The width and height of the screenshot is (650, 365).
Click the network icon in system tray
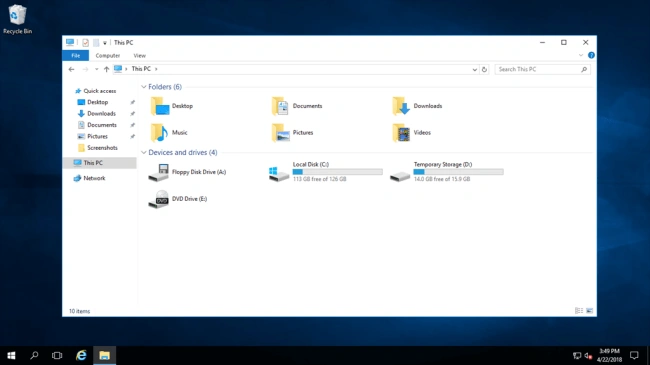[577, 356]
